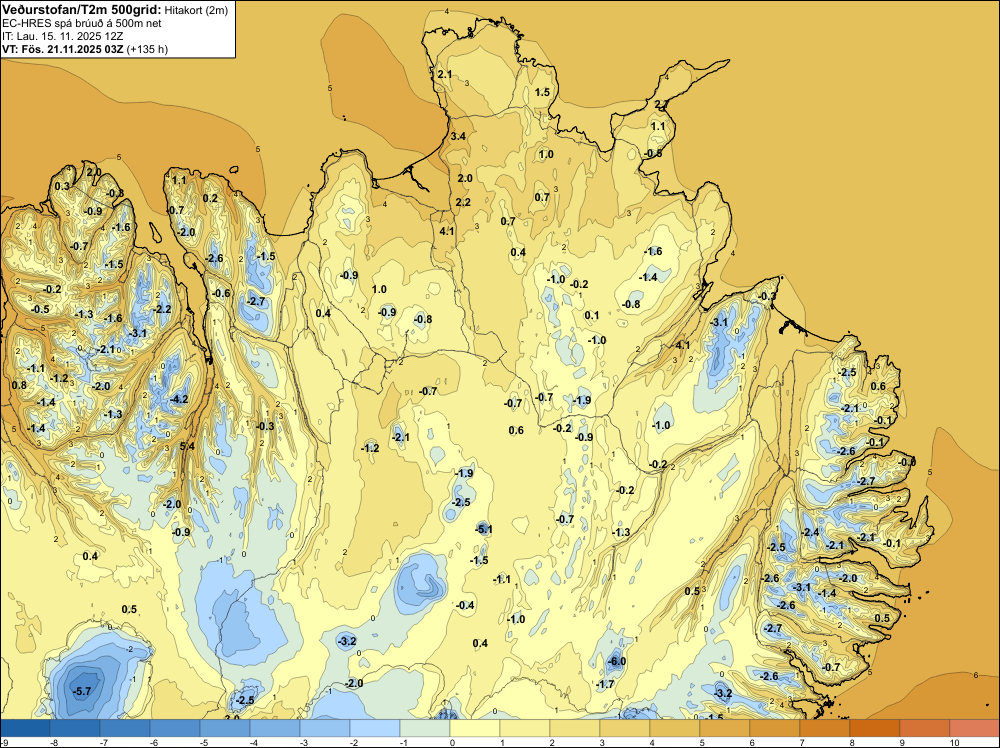Select the legend swatch between 4 and 5

coord(675,728)
